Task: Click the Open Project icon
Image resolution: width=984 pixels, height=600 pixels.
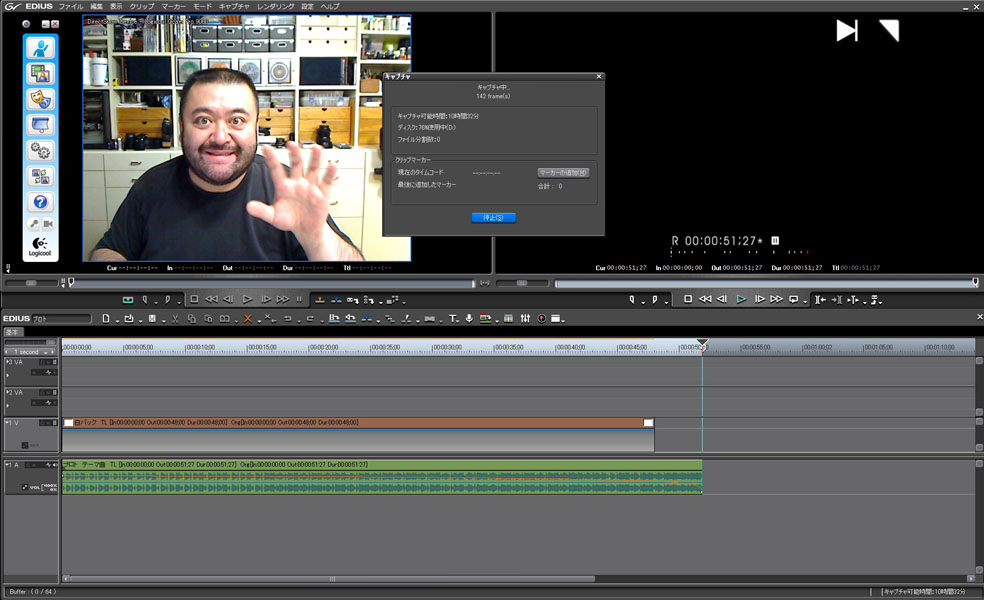Action: pyautogui.click(x=129, y=319)
